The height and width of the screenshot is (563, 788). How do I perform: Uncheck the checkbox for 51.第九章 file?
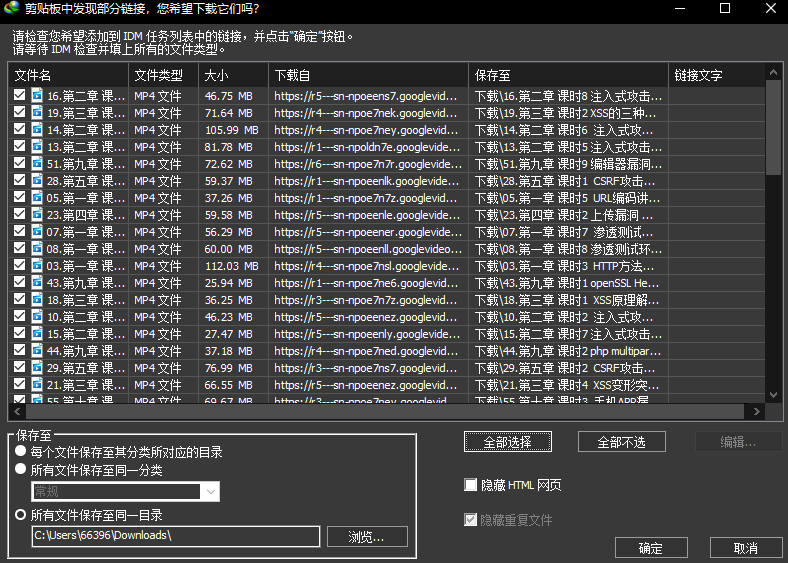(20, 163)
